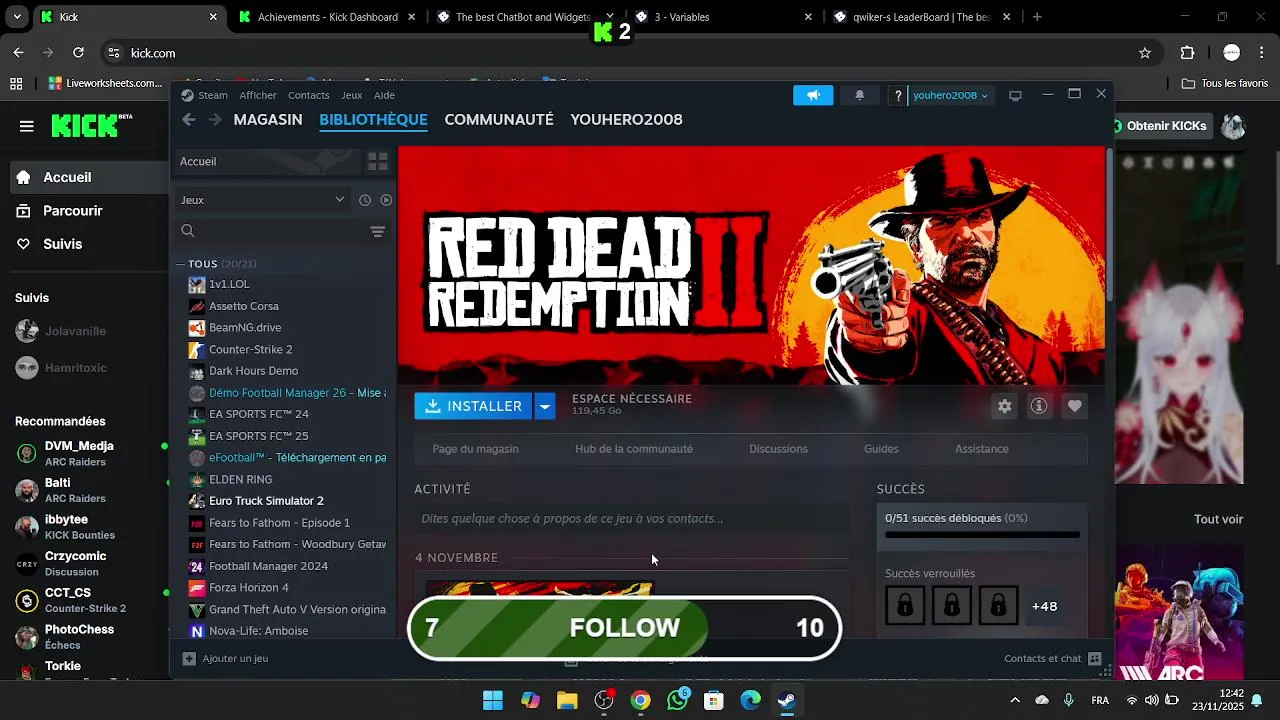Click Steam game page vertical scrollbar

tap(1109, 225)
